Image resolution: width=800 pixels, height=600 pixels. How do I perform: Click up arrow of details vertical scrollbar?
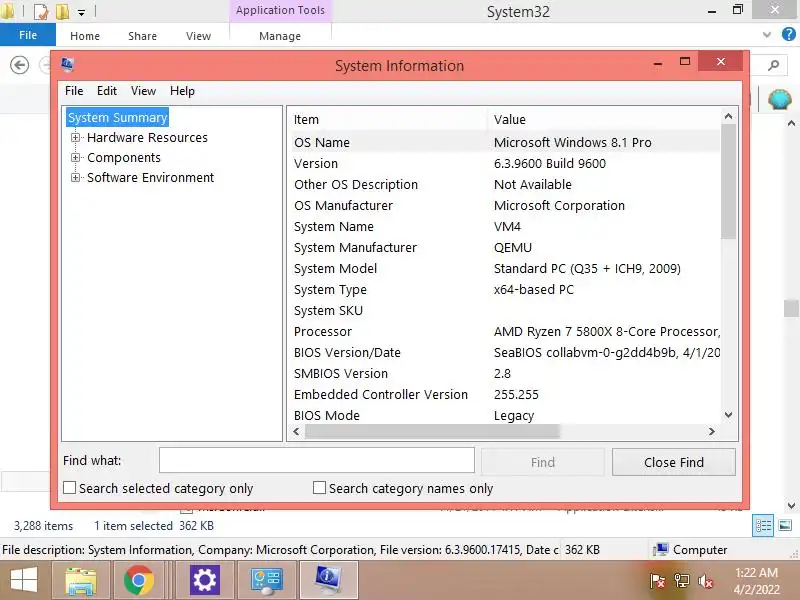coord(729,117)
